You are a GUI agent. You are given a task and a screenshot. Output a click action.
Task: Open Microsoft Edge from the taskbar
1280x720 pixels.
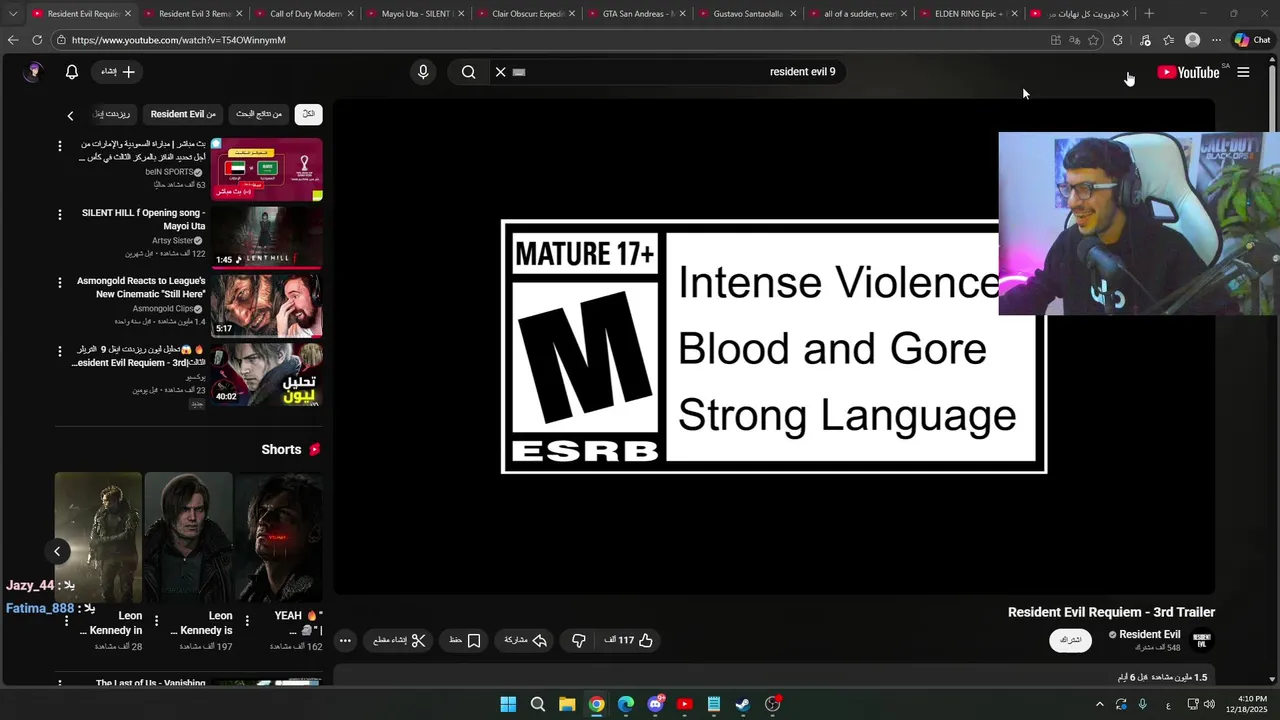pyautogui.click(x=626, y=704)
